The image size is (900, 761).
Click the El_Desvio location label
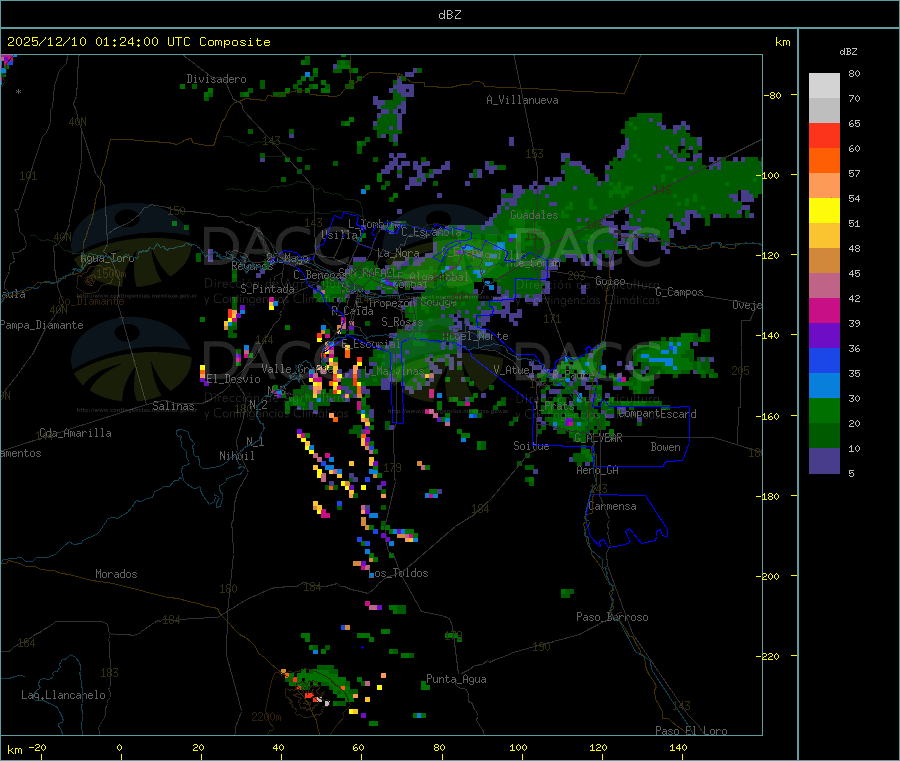coord(234,379)
